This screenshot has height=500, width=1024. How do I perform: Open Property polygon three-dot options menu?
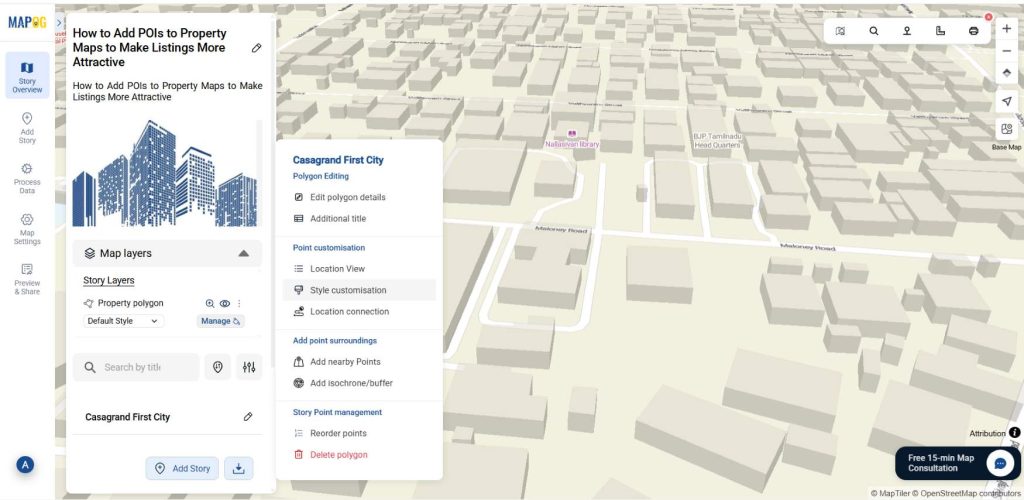239,303
